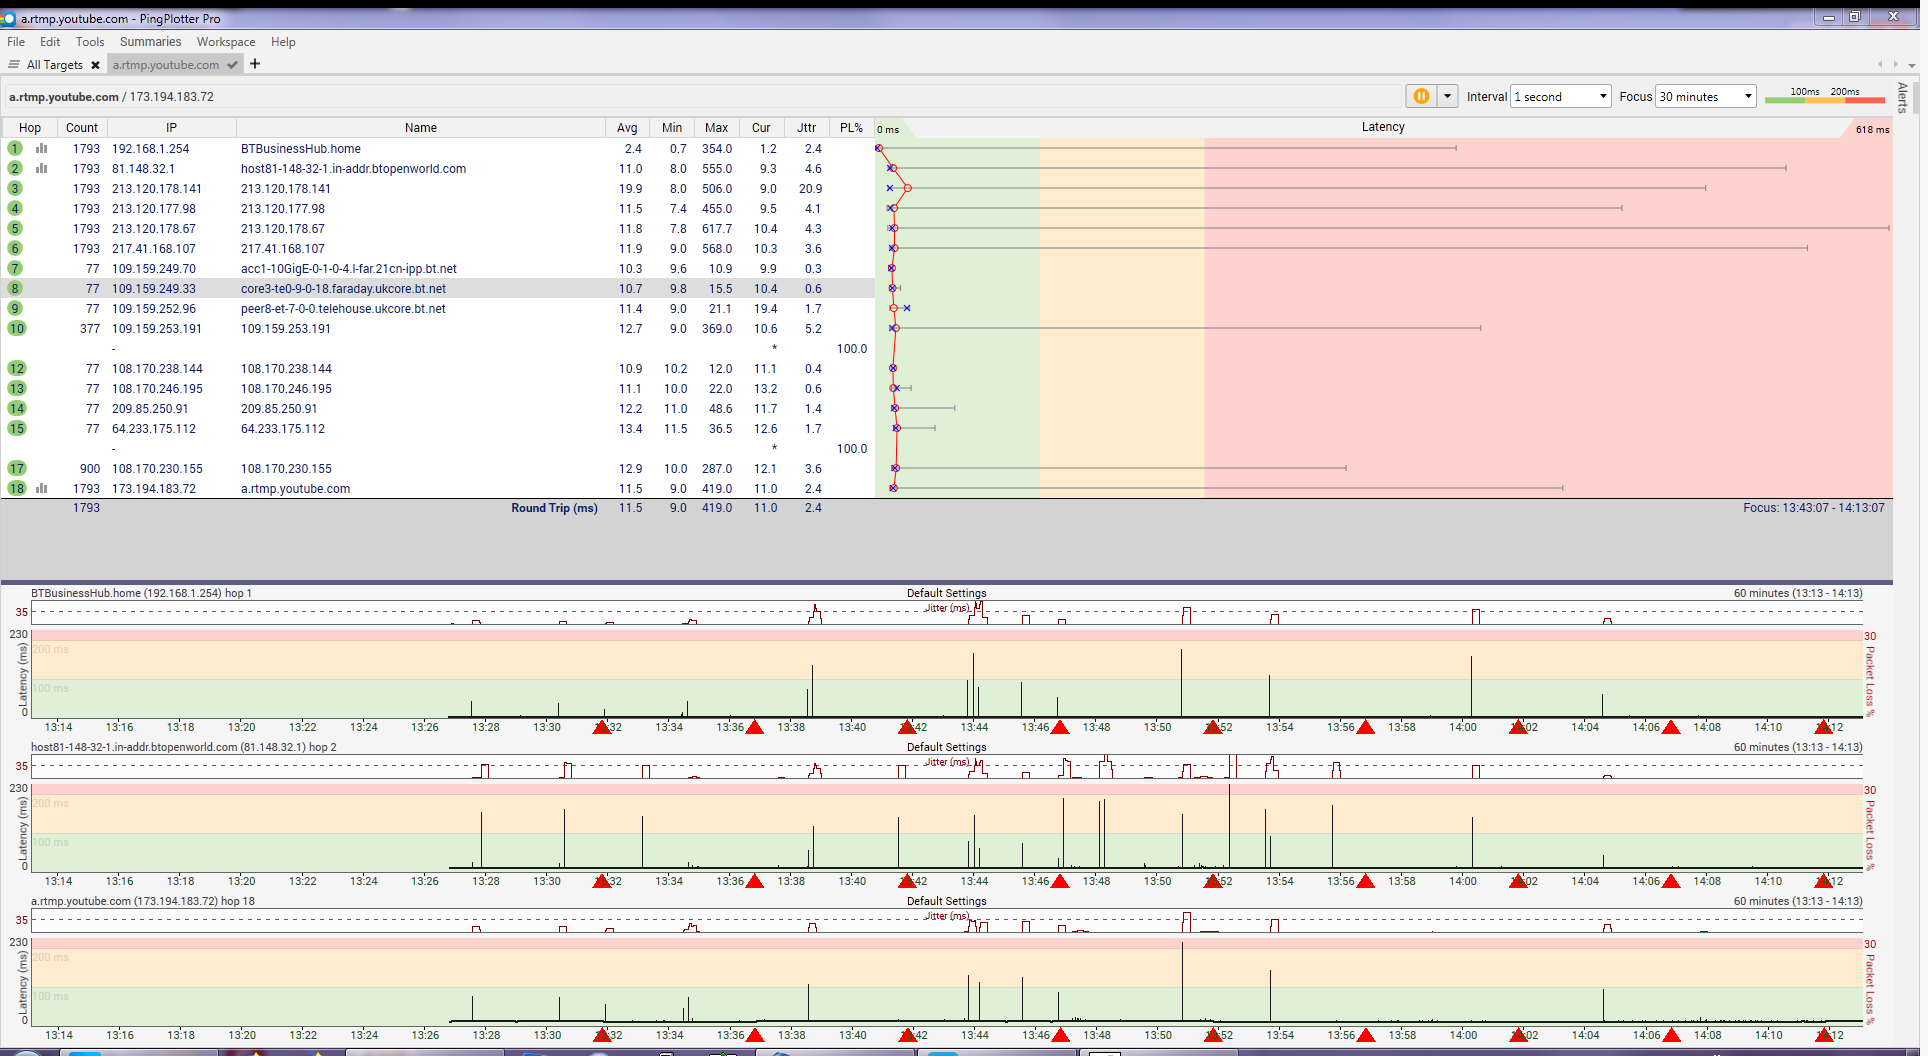This screenshot has height=1056, width=1928.
Task: Pause the trace with the orange pause button
Action: [x=1421, y=96]
